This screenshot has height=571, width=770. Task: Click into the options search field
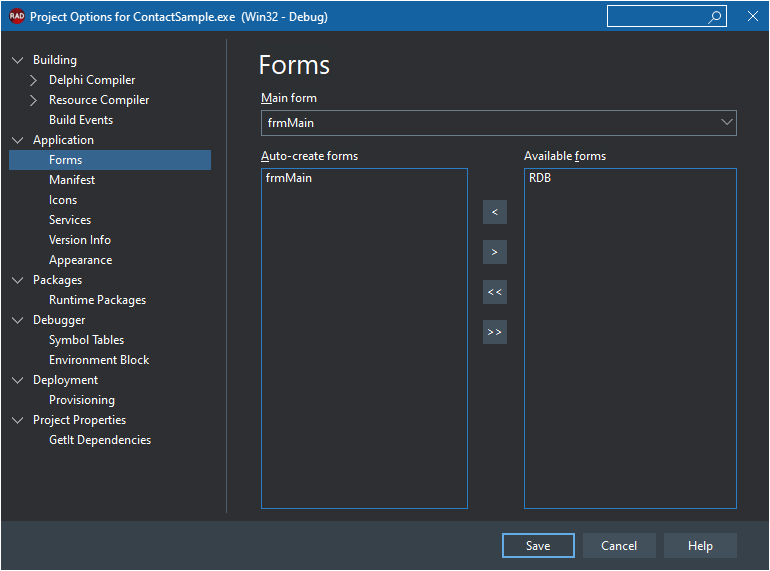[x=666, y=17]
